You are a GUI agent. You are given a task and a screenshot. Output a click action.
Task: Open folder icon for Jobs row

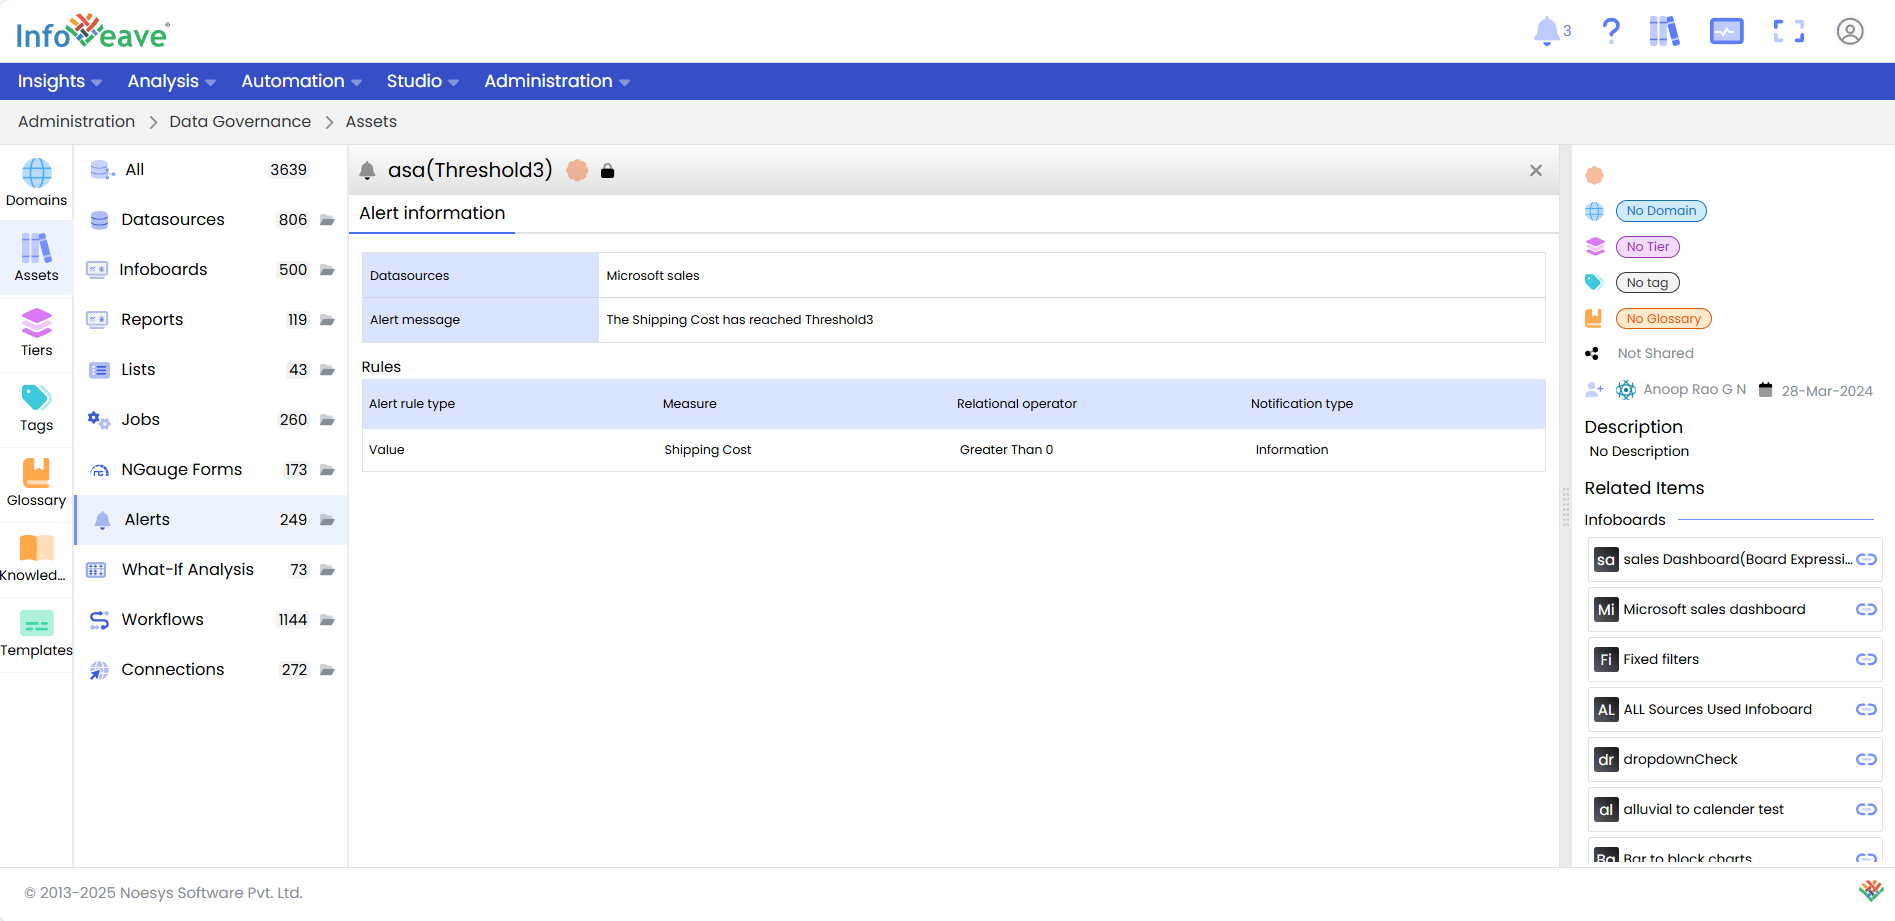(x=327, y=420)
